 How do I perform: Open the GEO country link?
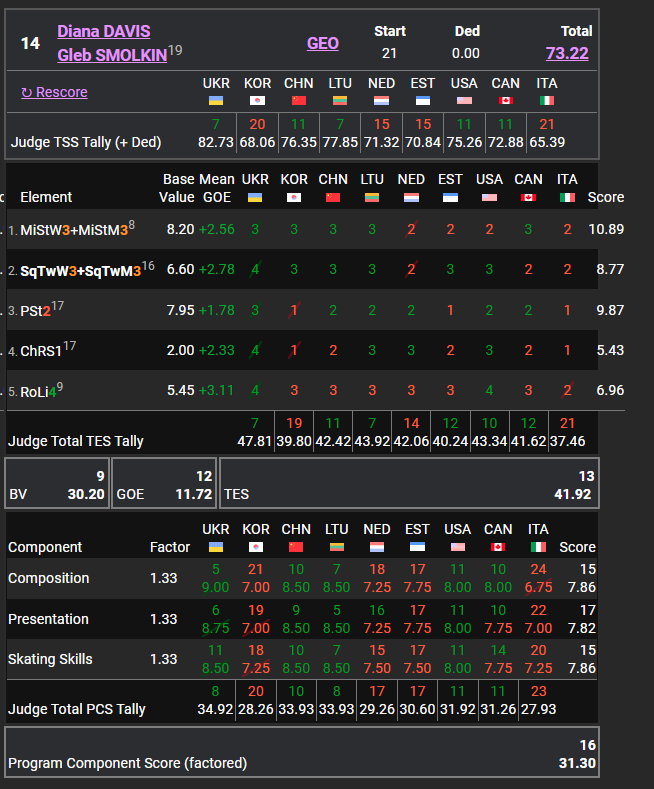coord(322,43)
